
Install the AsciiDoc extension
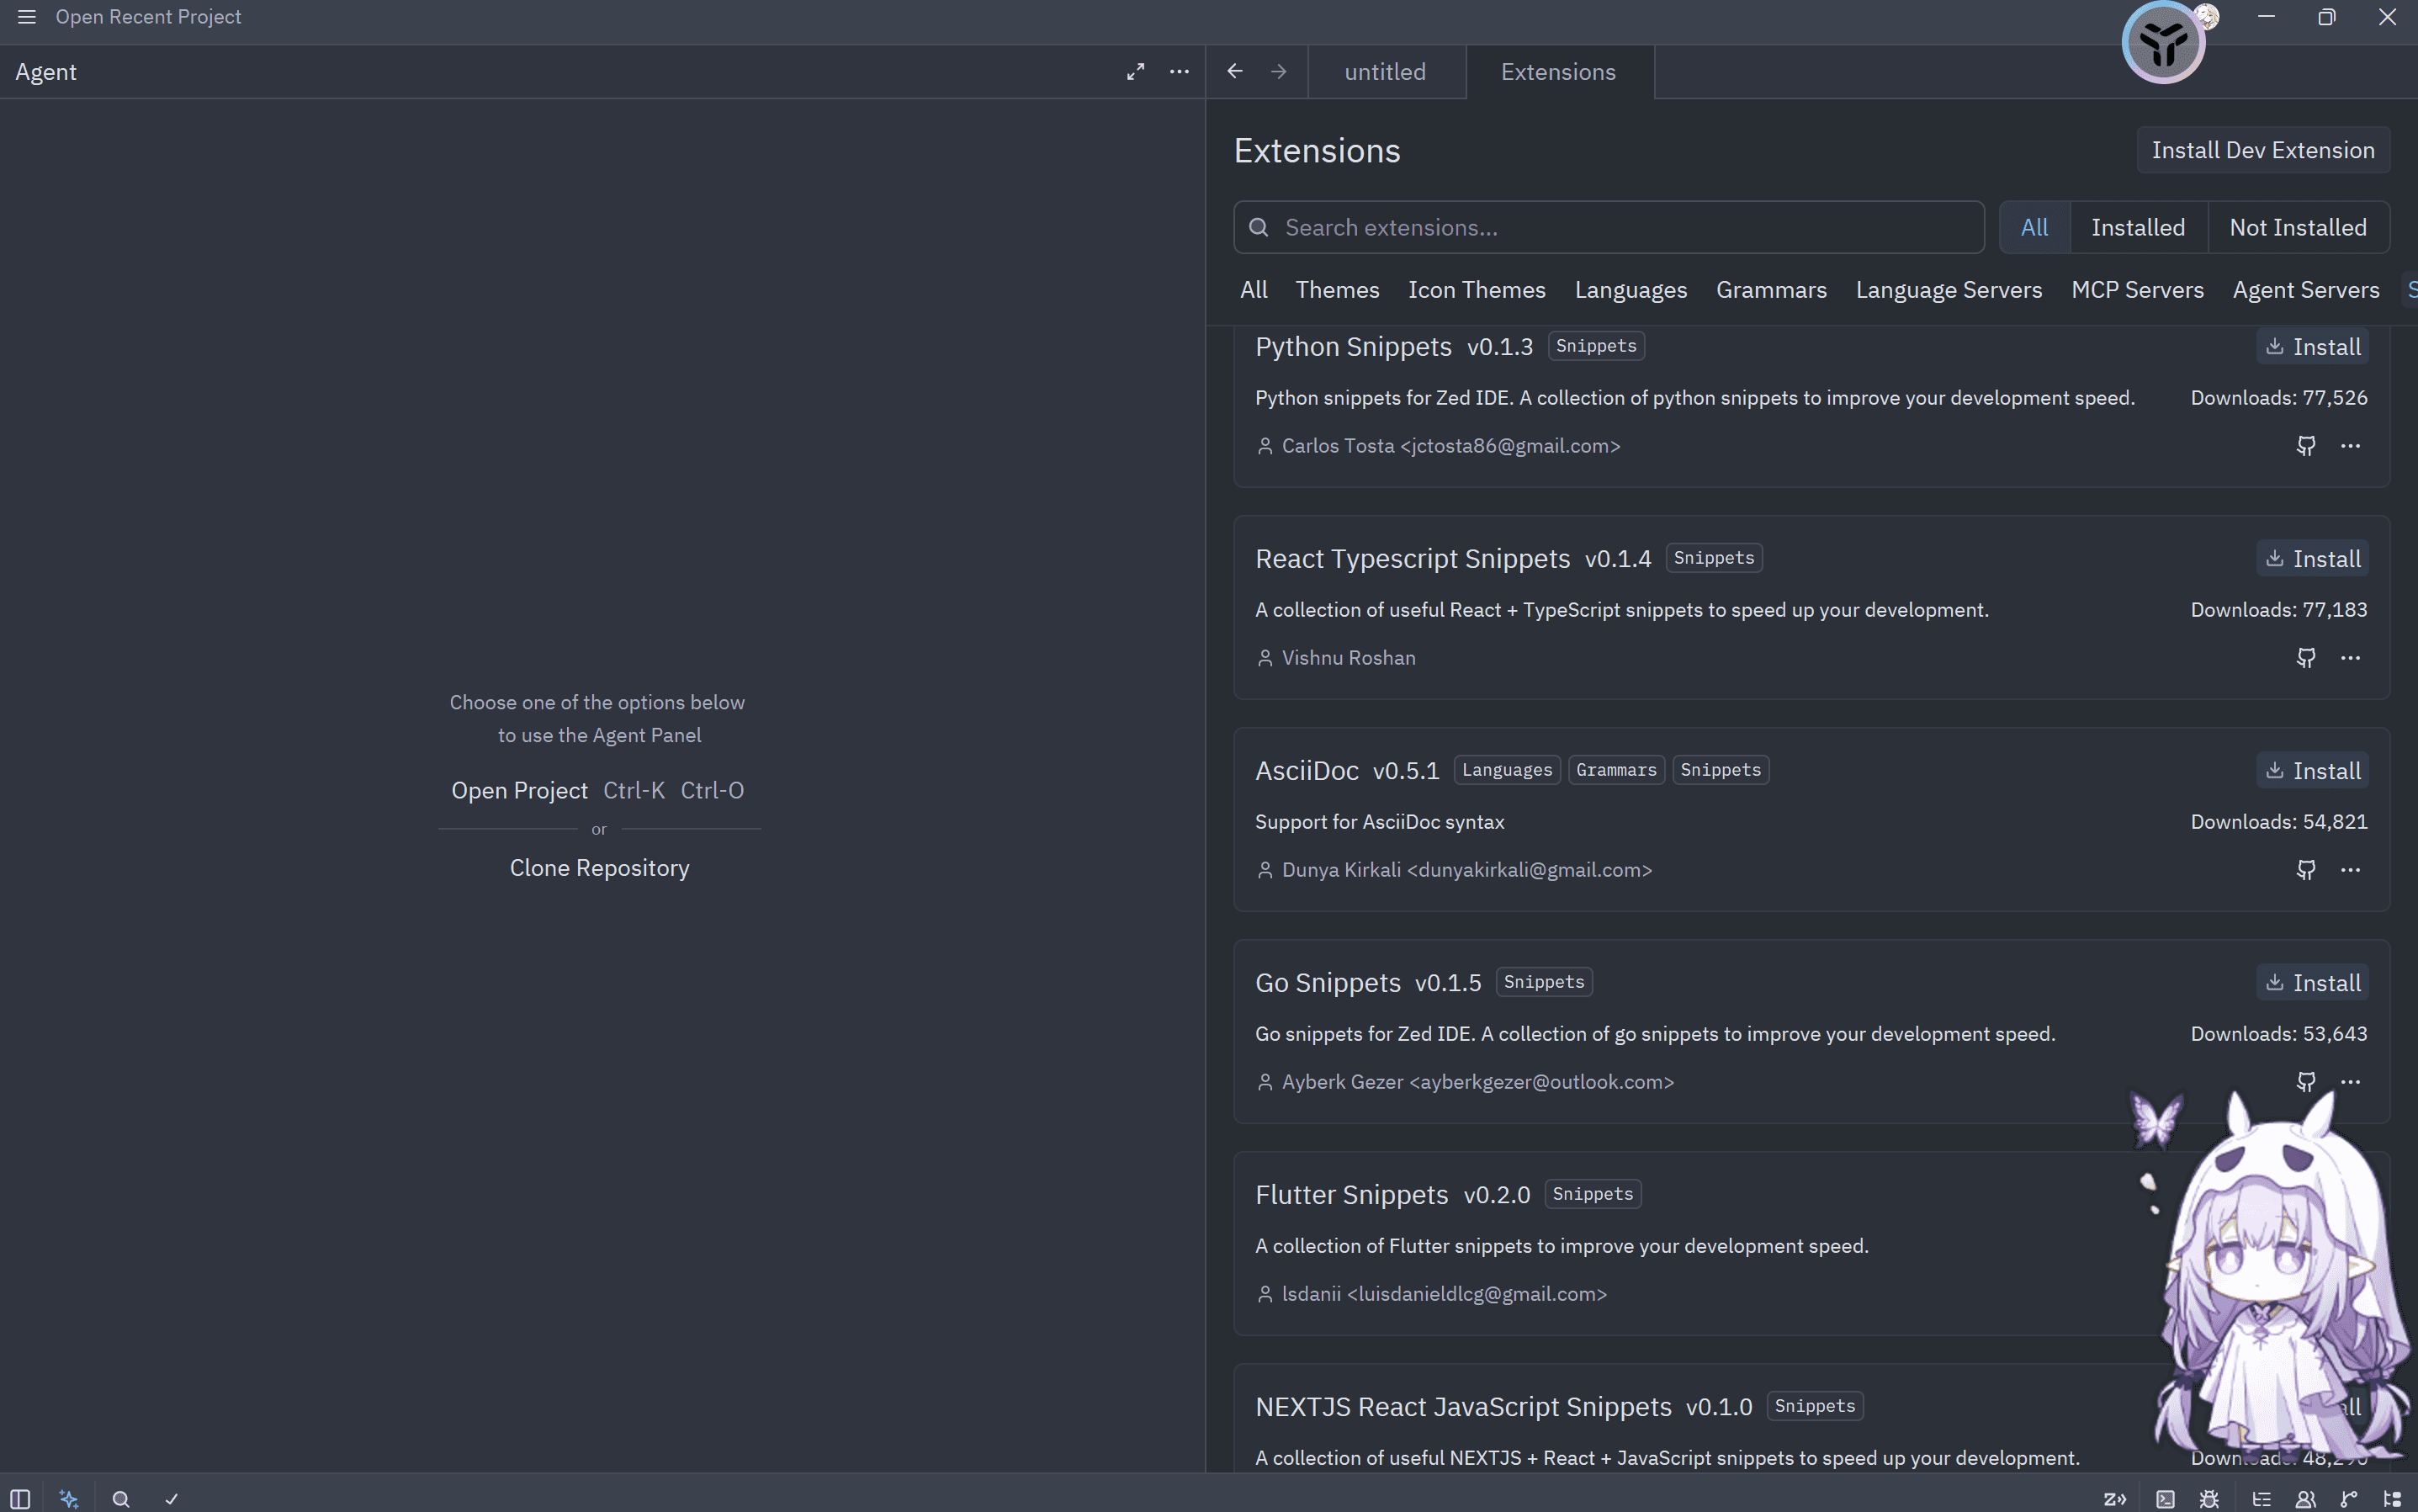2312,771
